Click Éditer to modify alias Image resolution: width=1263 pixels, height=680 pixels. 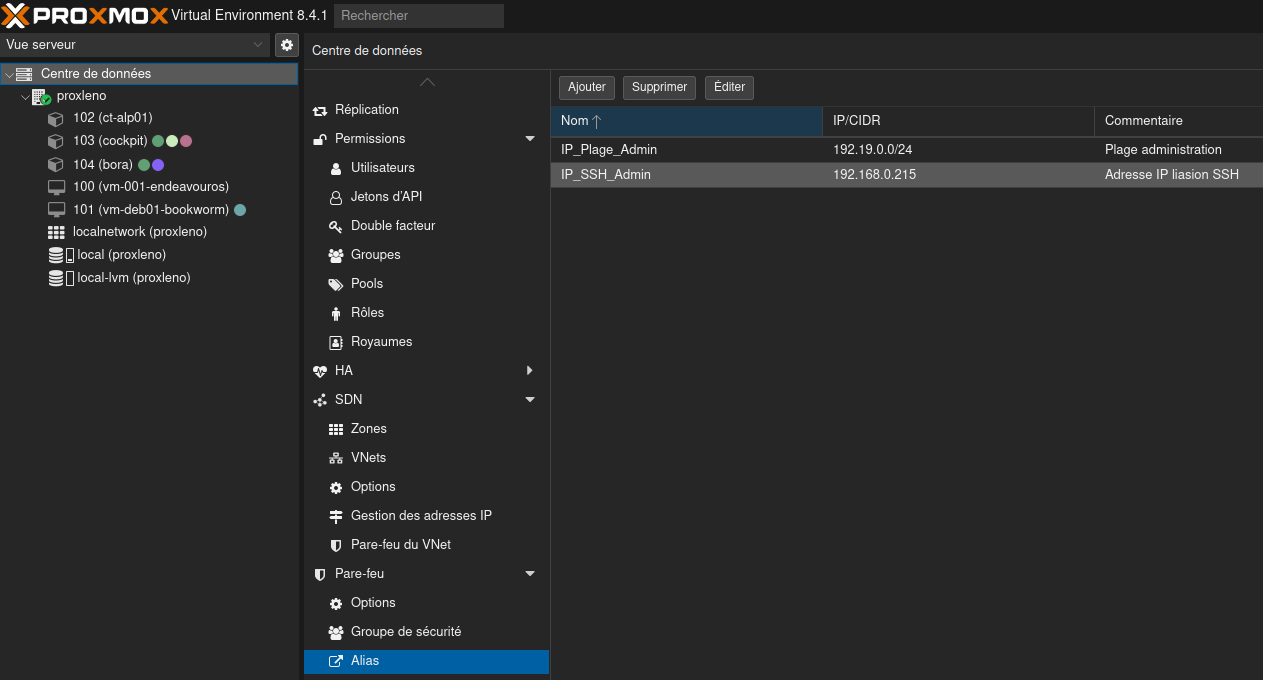(729, 88)
